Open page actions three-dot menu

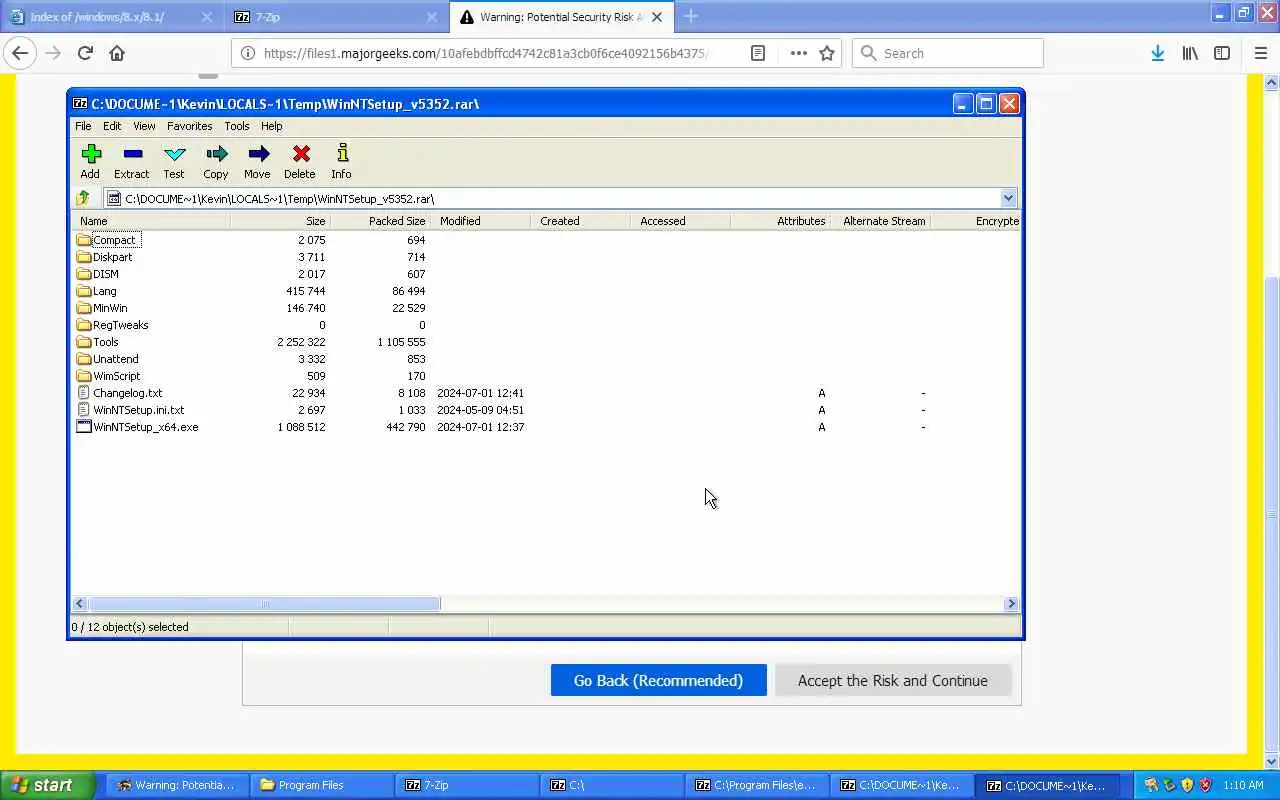coord(798,53)
